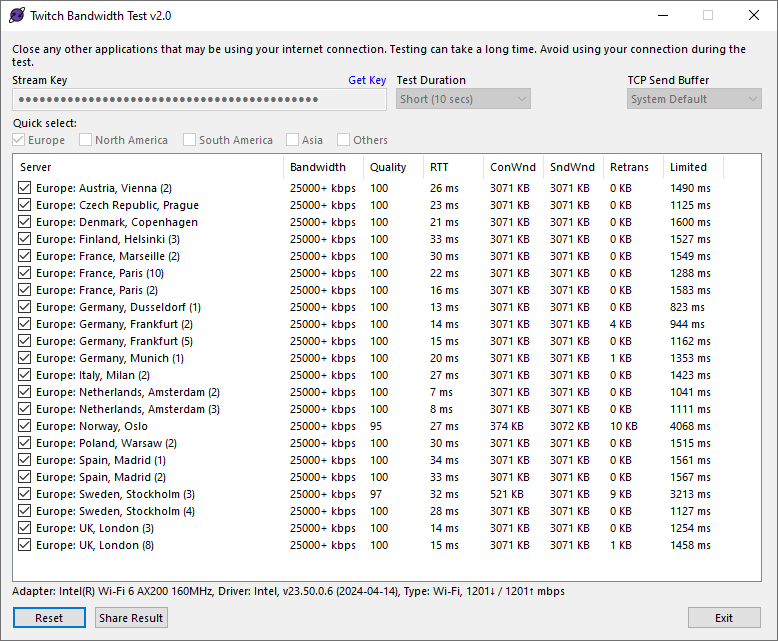This screenshot has width=778, height=641.
Task: Uncheck Europe: Sweden, Stockholm (4) server
Action: pos(24,511)
